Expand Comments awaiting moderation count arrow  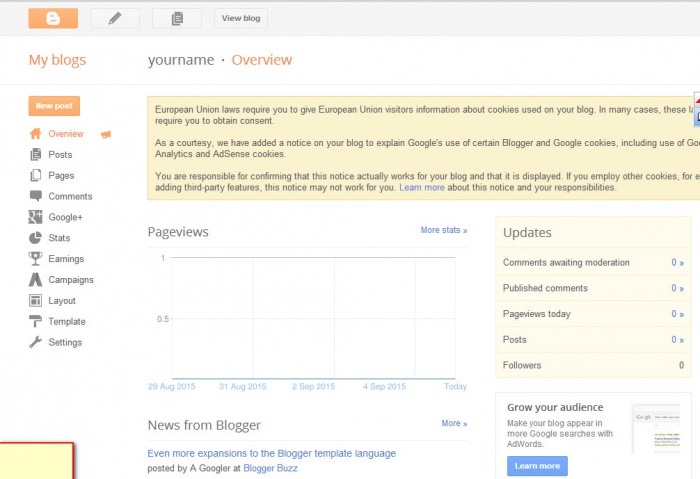point(678,263)
